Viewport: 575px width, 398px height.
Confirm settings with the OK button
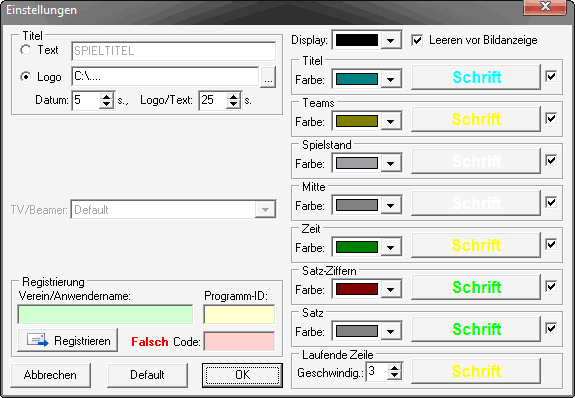click(x=242, y=375)
